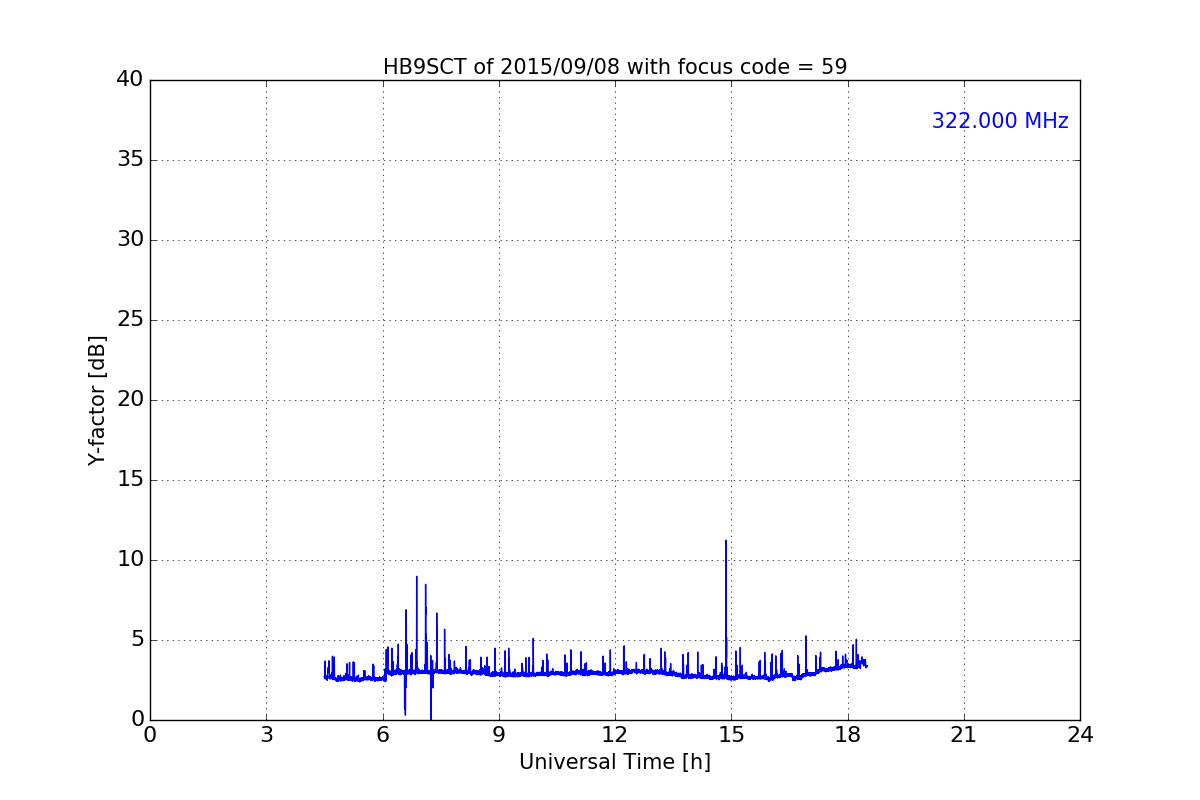Select the '30' tick on Y-factor axis
1200x800 pixels.
point(130,240)
